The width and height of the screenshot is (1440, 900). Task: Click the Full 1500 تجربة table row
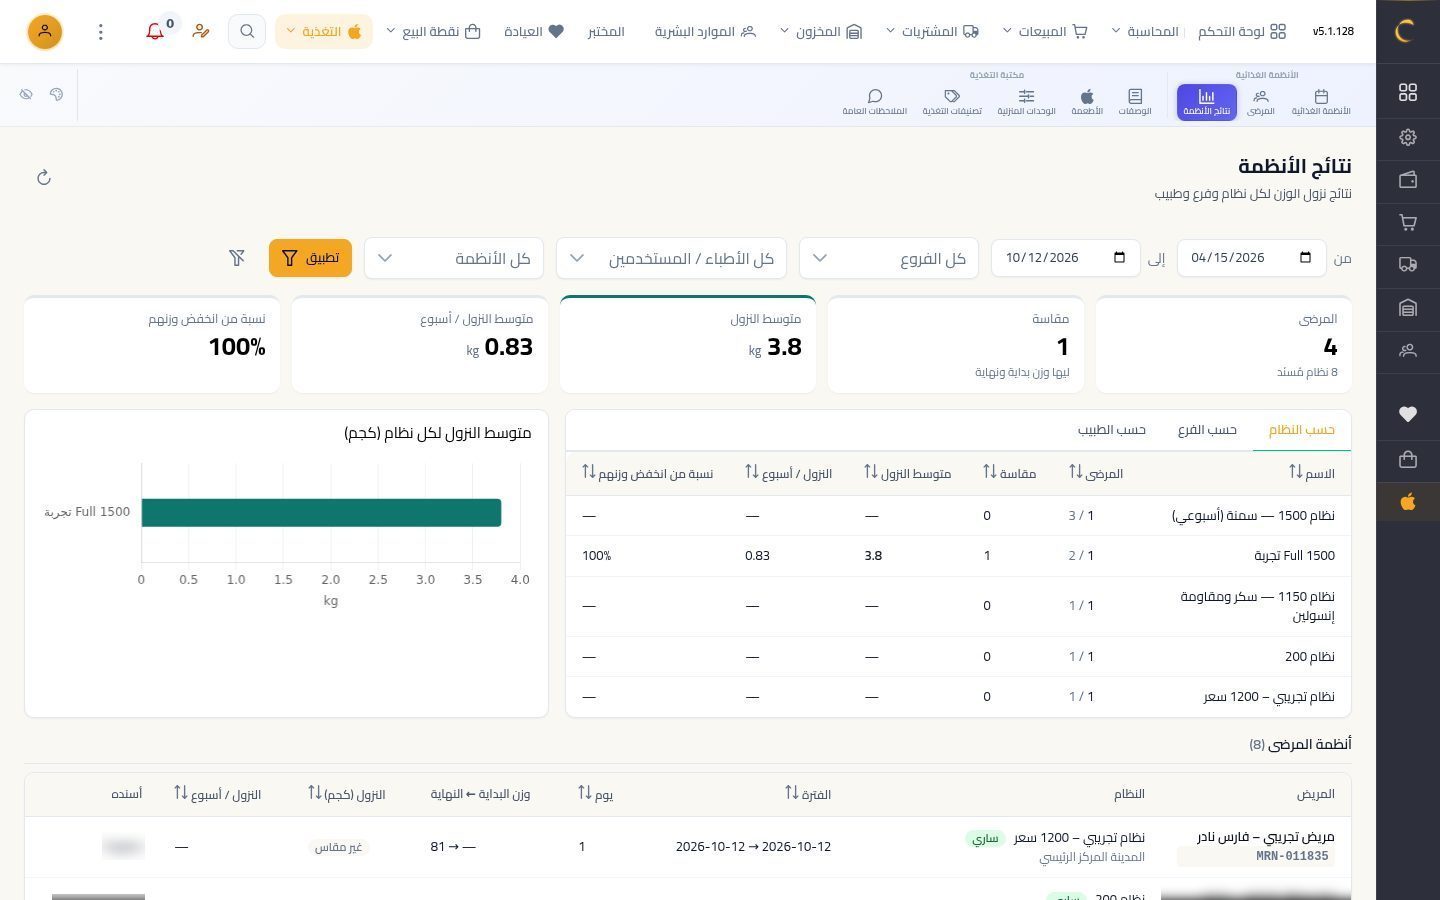tap(958, 556)
